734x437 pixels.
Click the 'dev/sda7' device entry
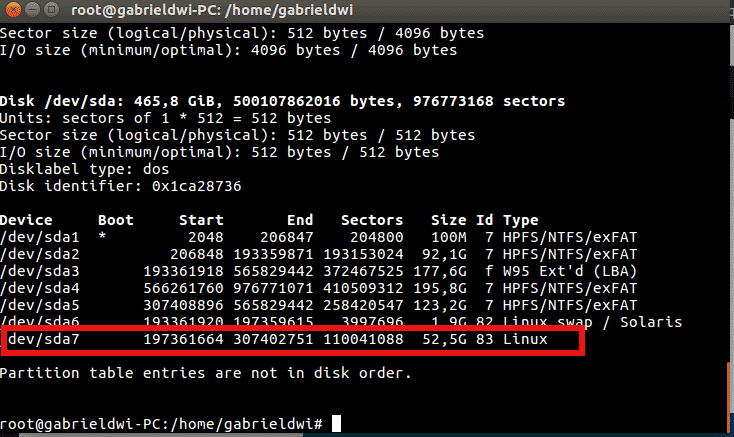click(x=44, y=339)
